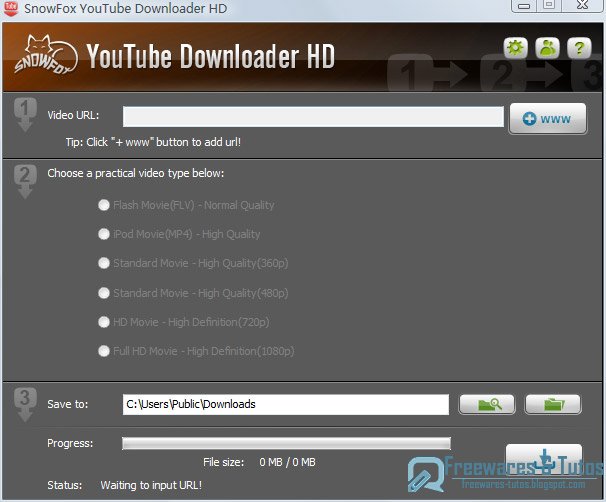Click 'Choose a practical video type below:' text

tap(136, 173)
